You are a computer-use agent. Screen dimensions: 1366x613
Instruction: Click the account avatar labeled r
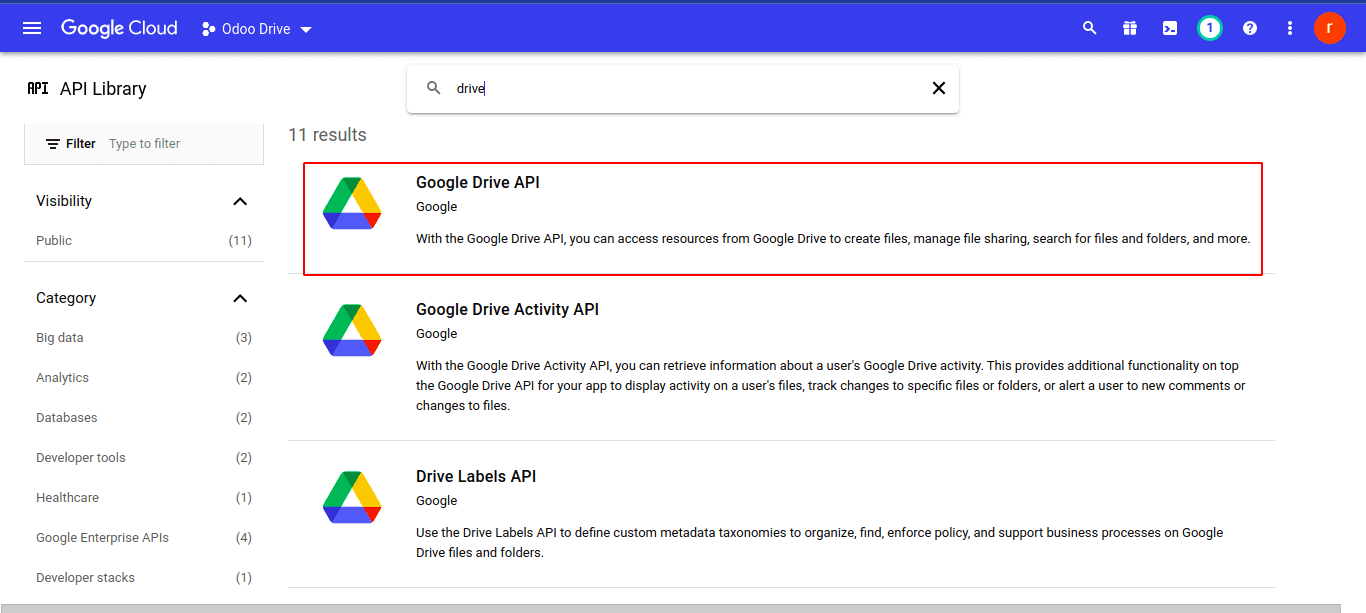pyautogui.click(x=1329, y=27)
